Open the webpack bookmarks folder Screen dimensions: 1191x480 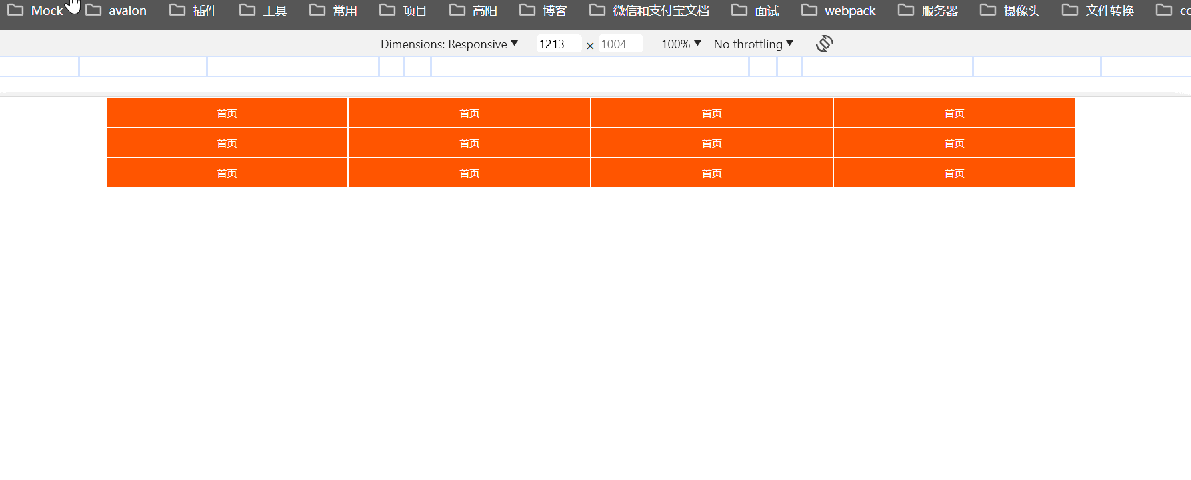click(x=839, y=11)
